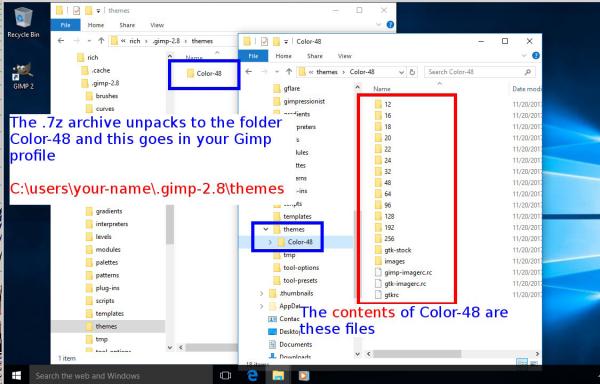Image resolution: width=600 pixels, height=384 pixels.
Task: Click the blue File menu in Color-48 window
Action: (253, 56)
